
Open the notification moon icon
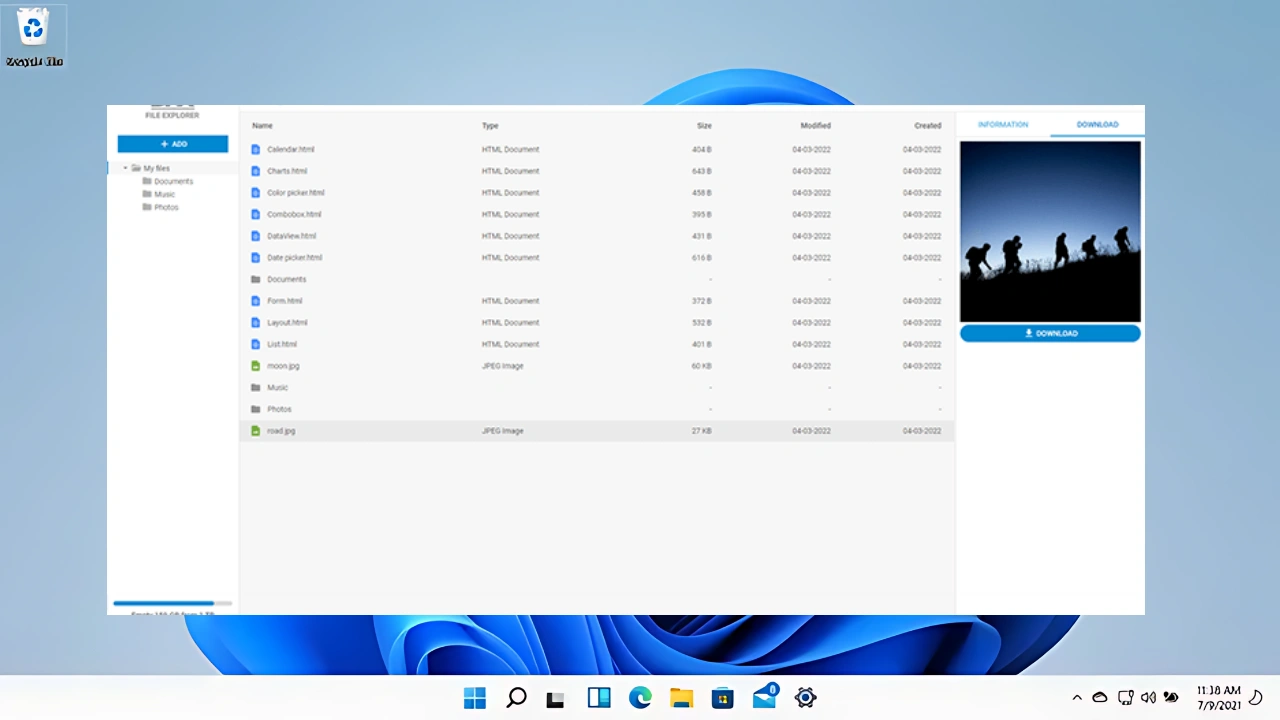(1257, 698)
